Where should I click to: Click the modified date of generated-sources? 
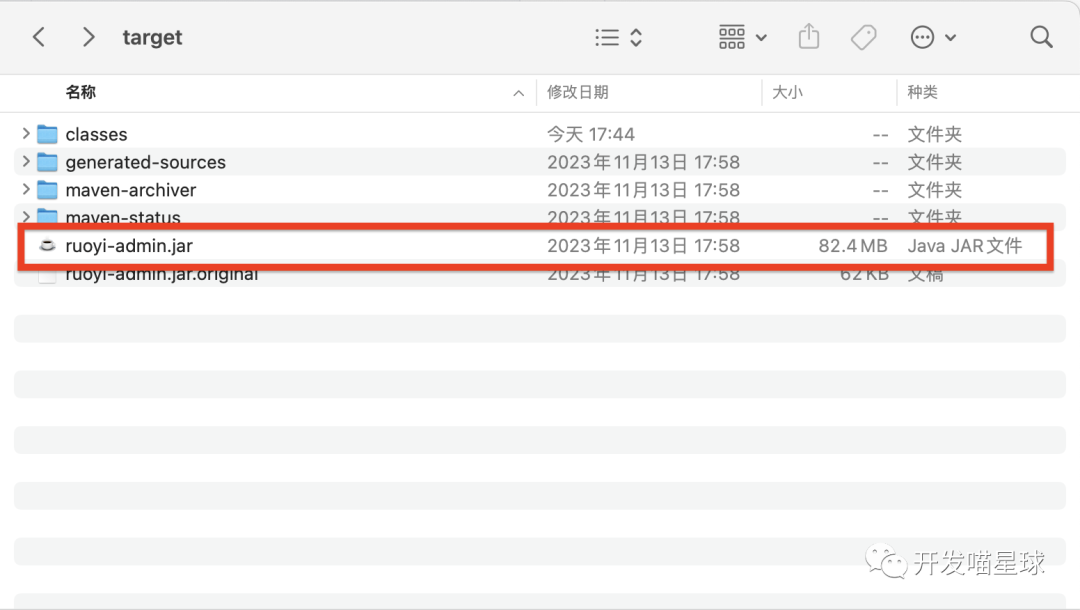[x=643, y=162]
